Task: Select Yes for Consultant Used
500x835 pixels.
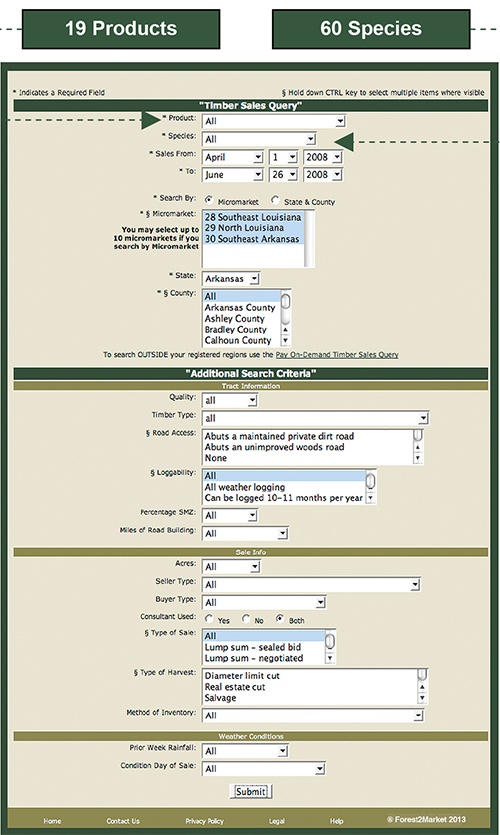Action: click(x=209, y=618)
